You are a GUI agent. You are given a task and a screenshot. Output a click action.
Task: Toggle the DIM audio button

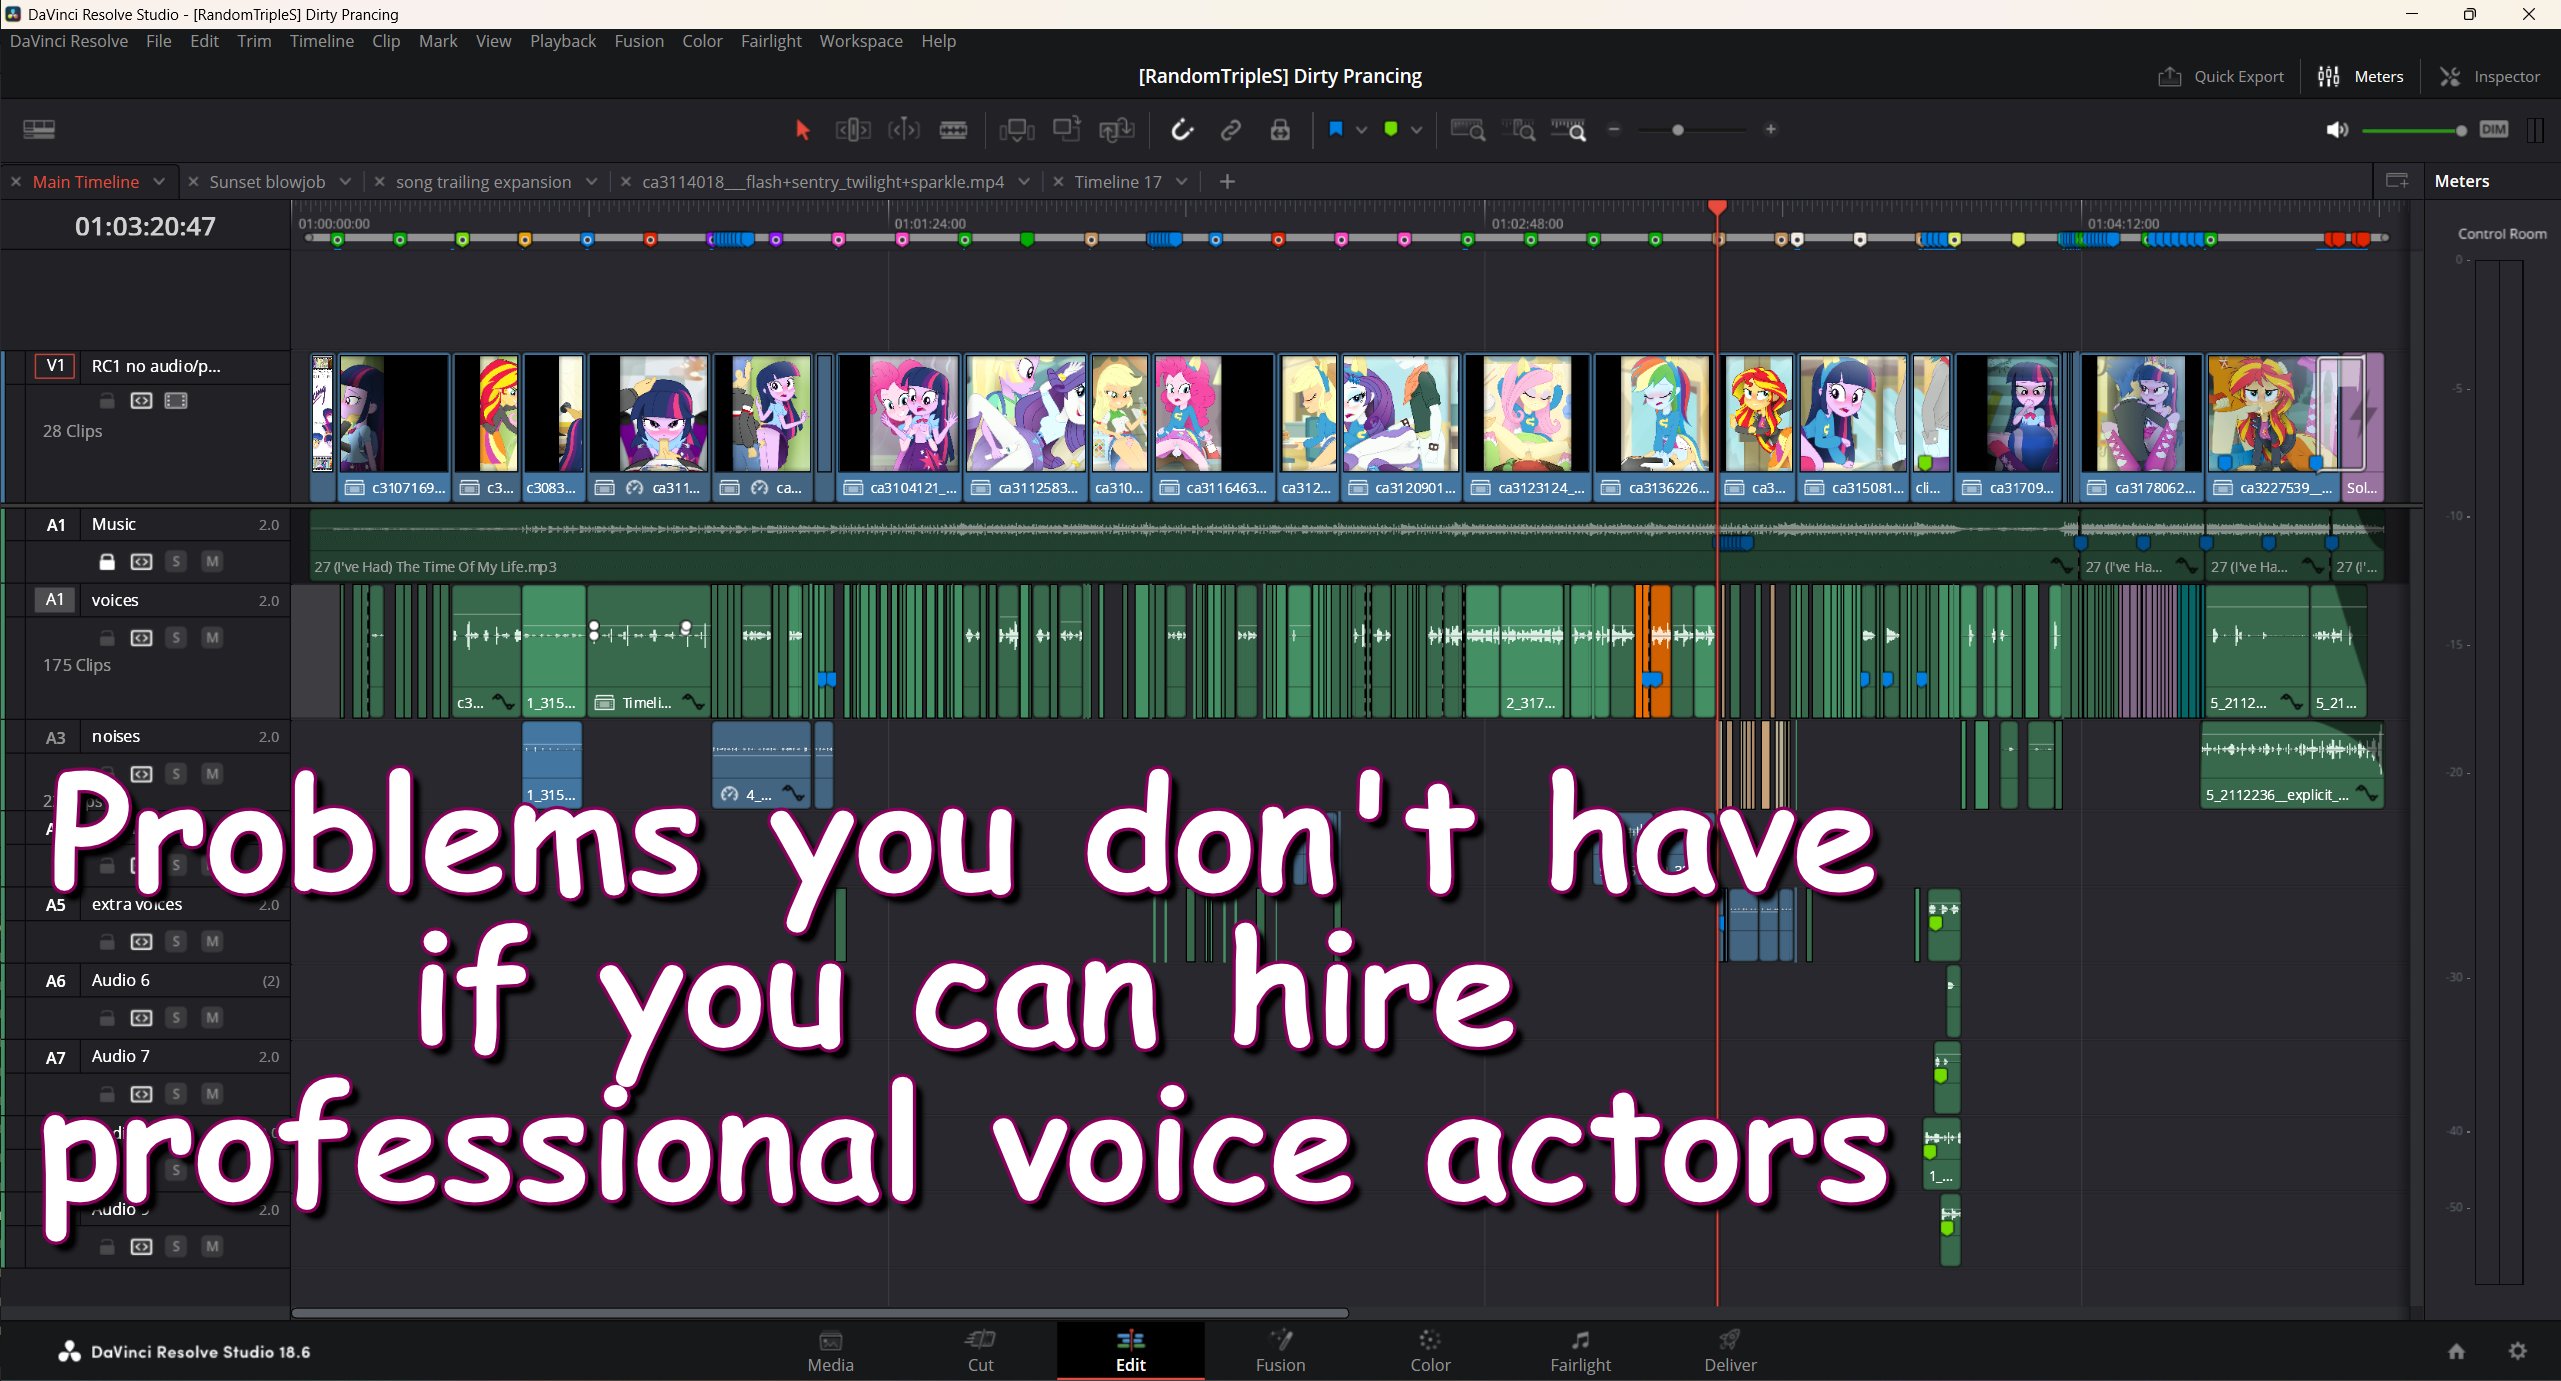(x=2494, y=130)
